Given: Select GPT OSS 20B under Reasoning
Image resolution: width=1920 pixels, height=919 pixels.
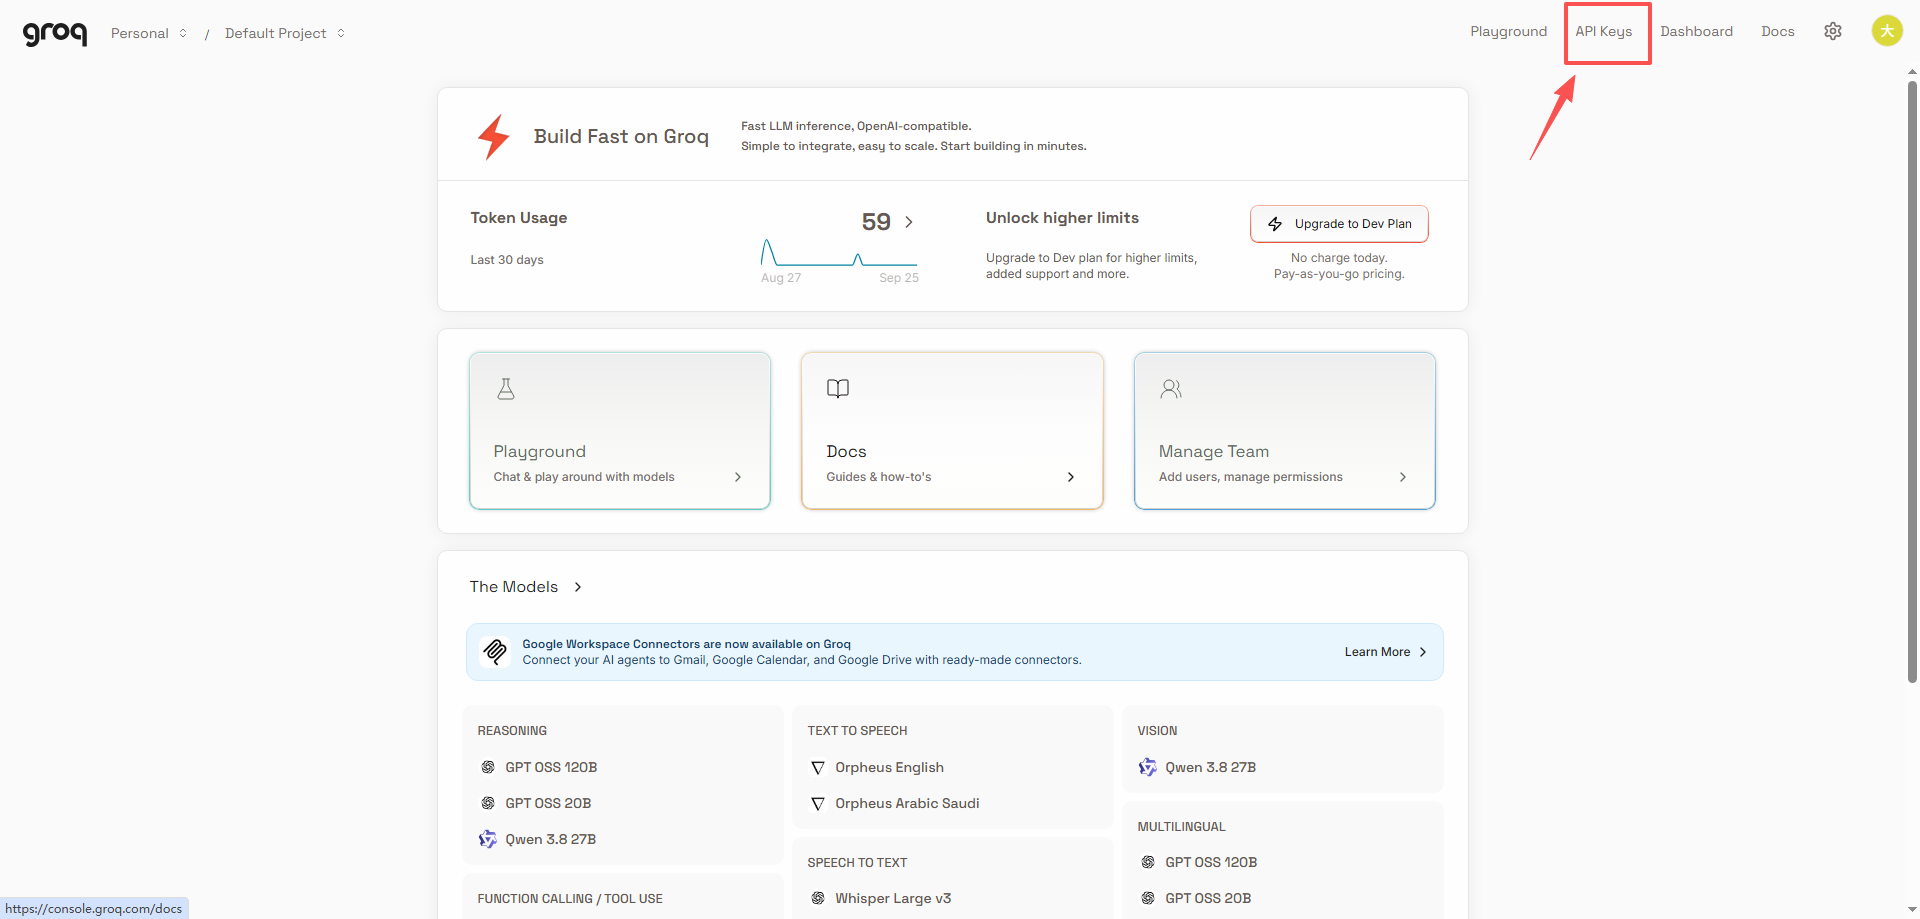Looking at the screenshot, I should coord(548,803).
